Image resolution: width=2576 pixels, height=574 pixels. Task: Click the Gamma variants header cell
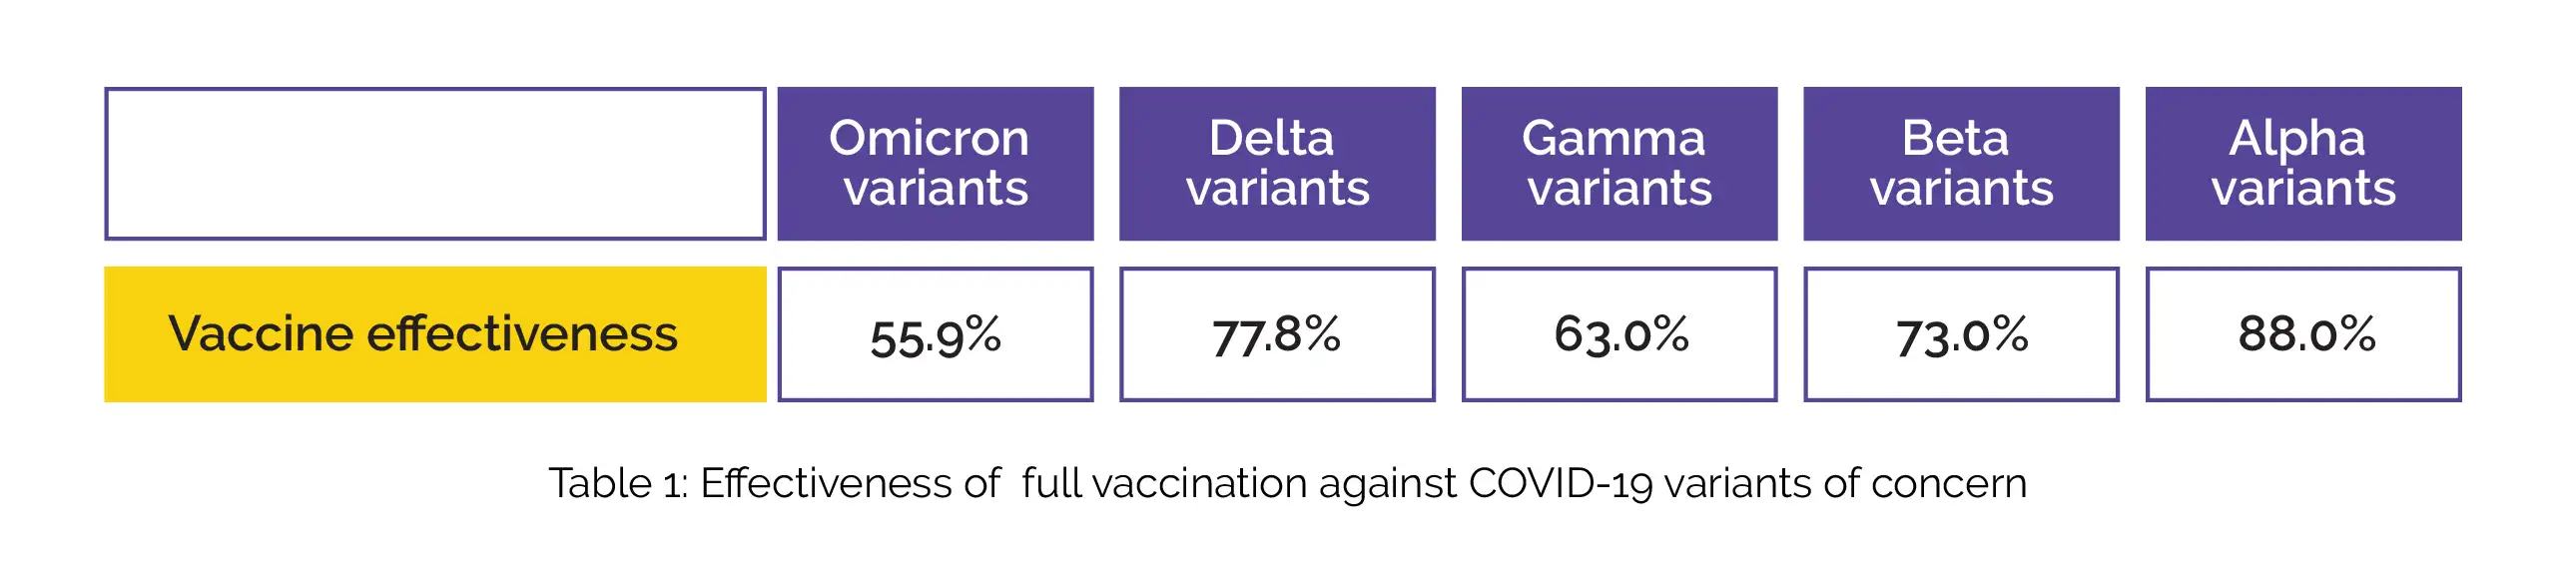1619,164
